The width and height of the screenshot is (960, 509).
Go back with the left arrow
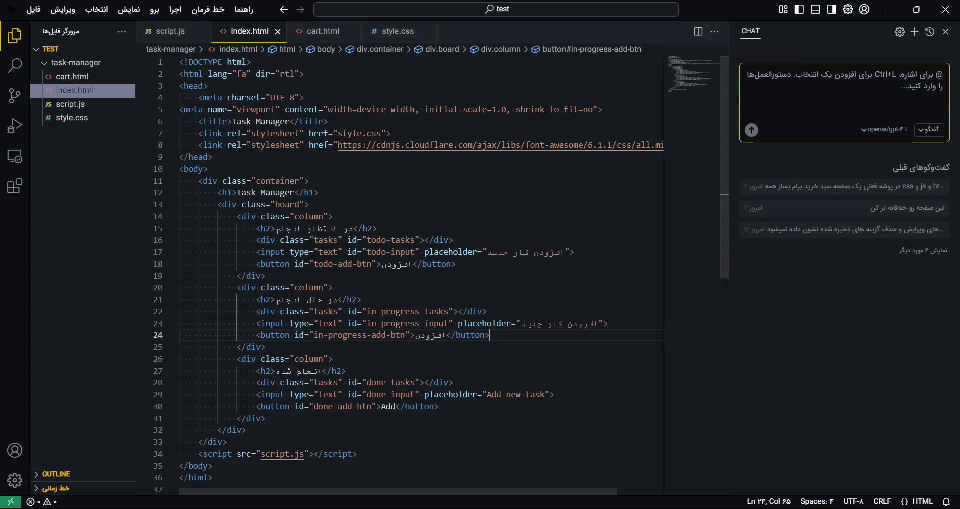pyautogui.click(x=283, y=9)
